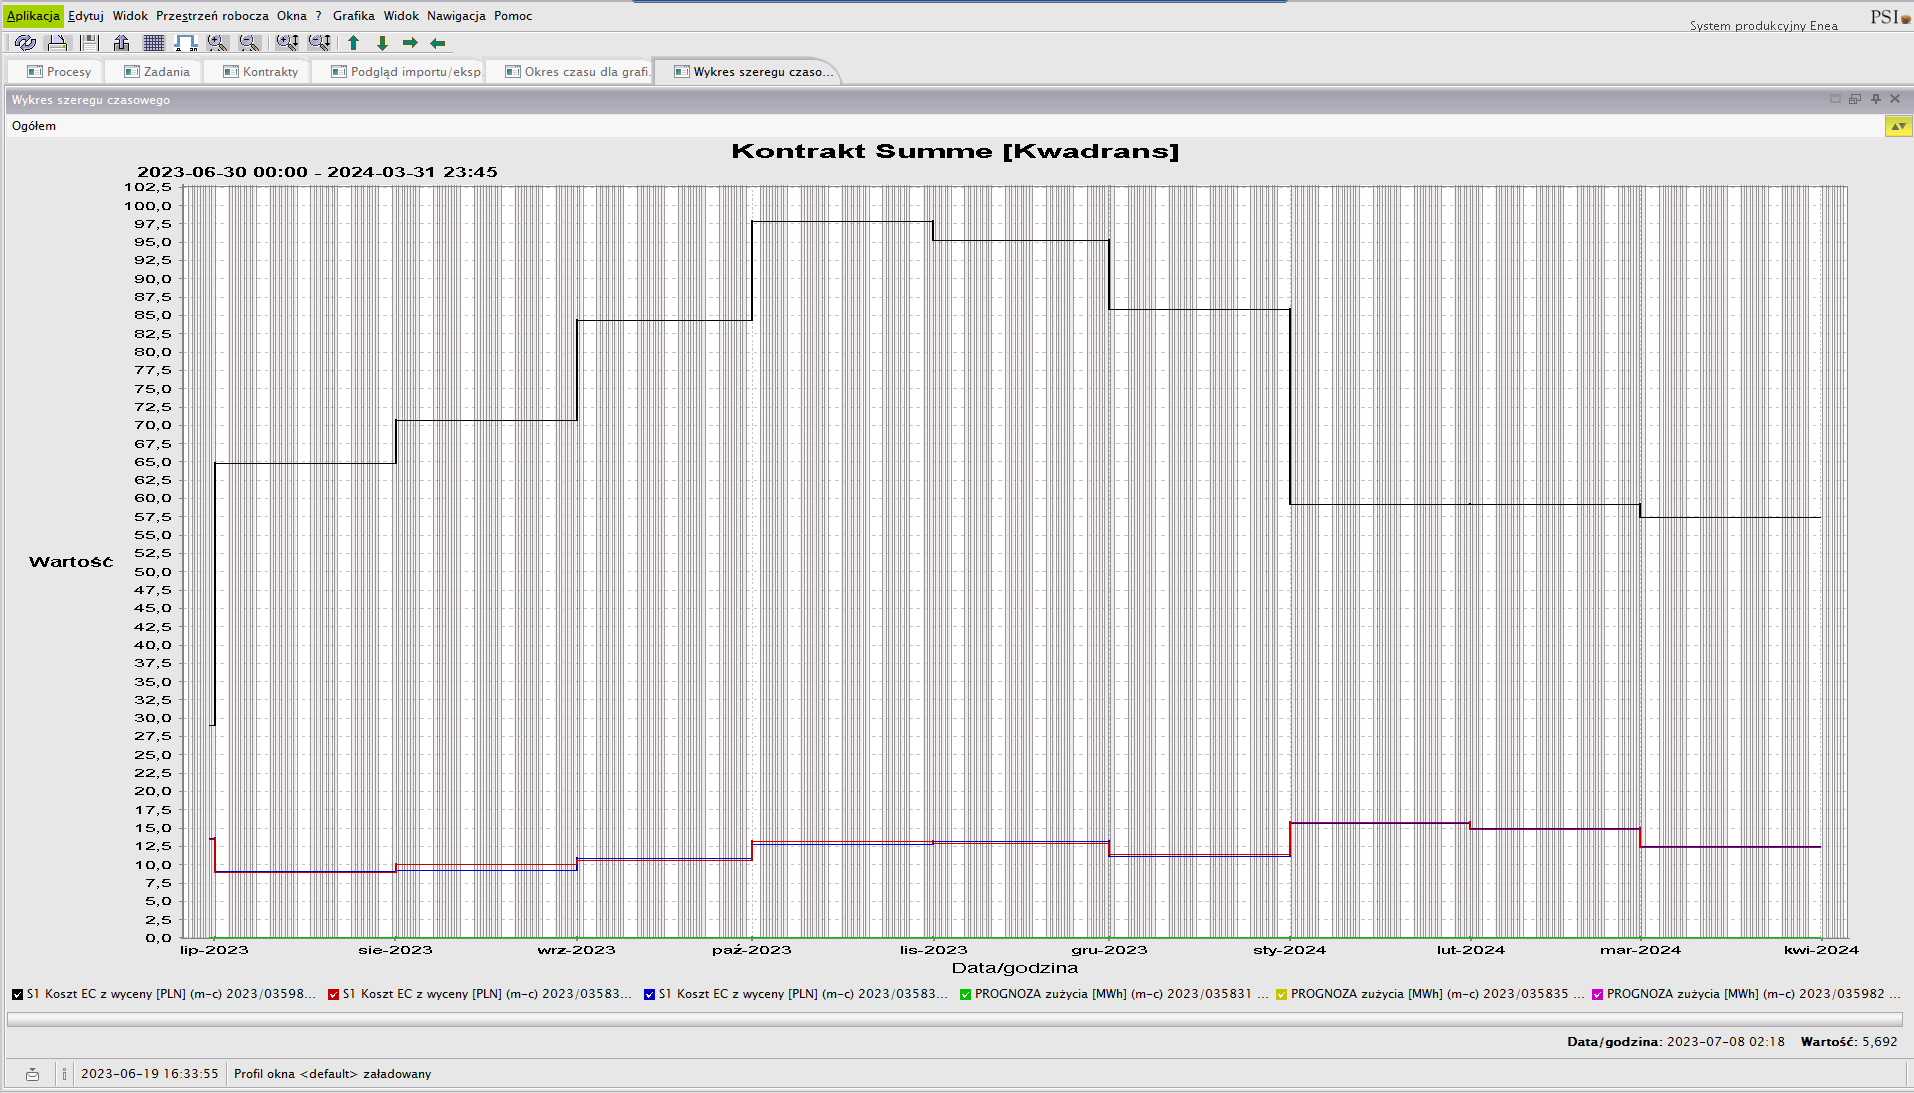1914x1093 pixels.
Task: Open the Pomoc menu
Action: [x=513, y=16]
